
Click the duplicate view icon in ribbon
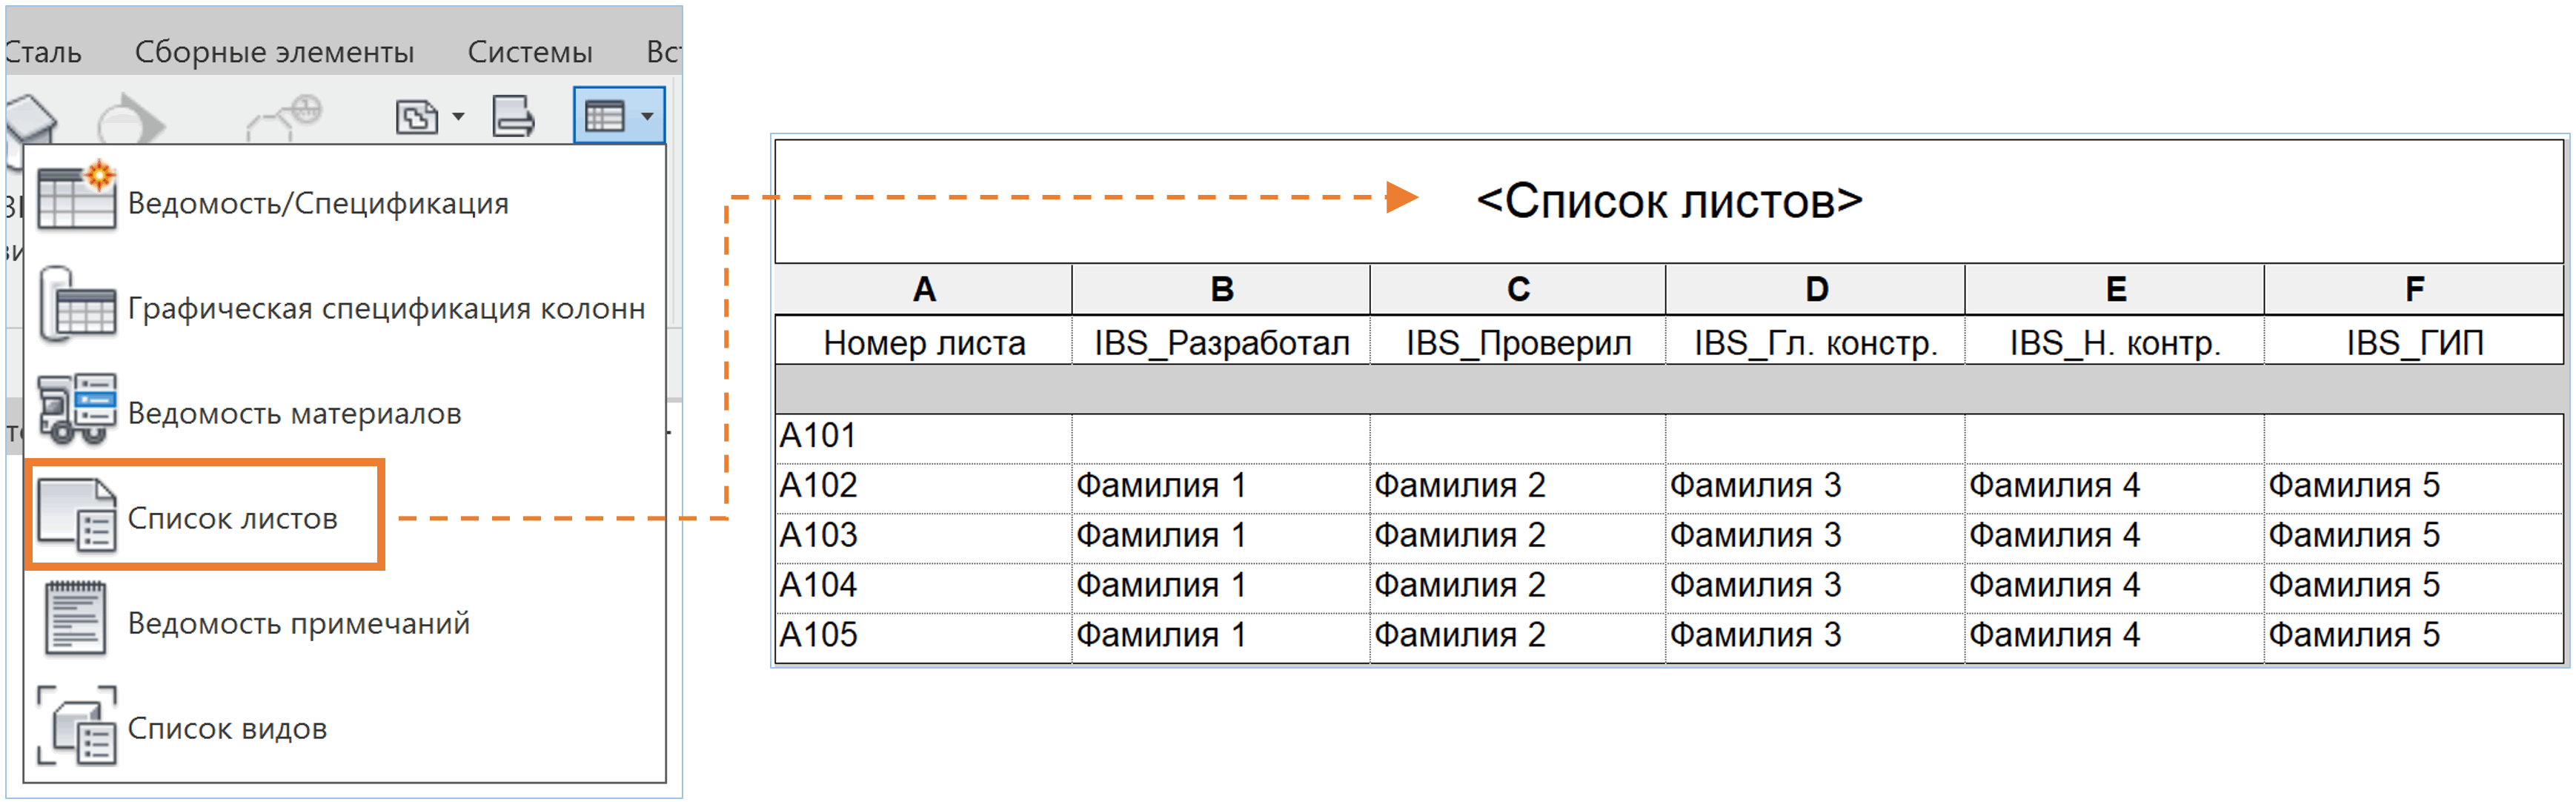[x=417, y=117]
